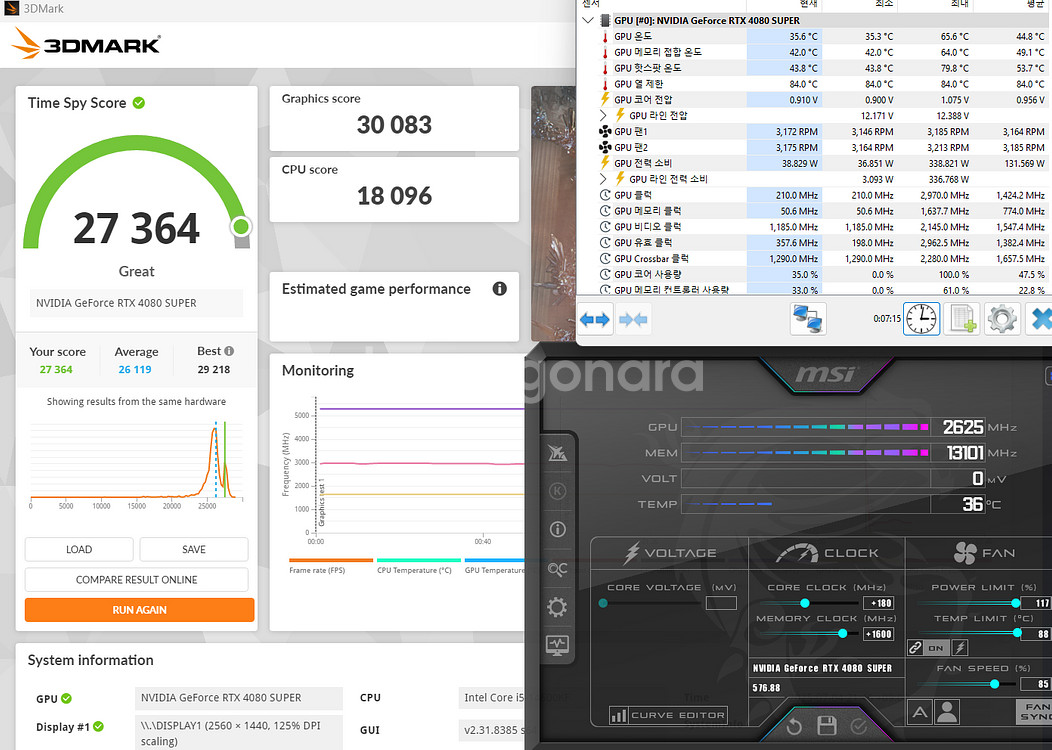Toggle the power and temp limit link icon
Screen dimensions: 1052x750
click(x=915, y=648)
